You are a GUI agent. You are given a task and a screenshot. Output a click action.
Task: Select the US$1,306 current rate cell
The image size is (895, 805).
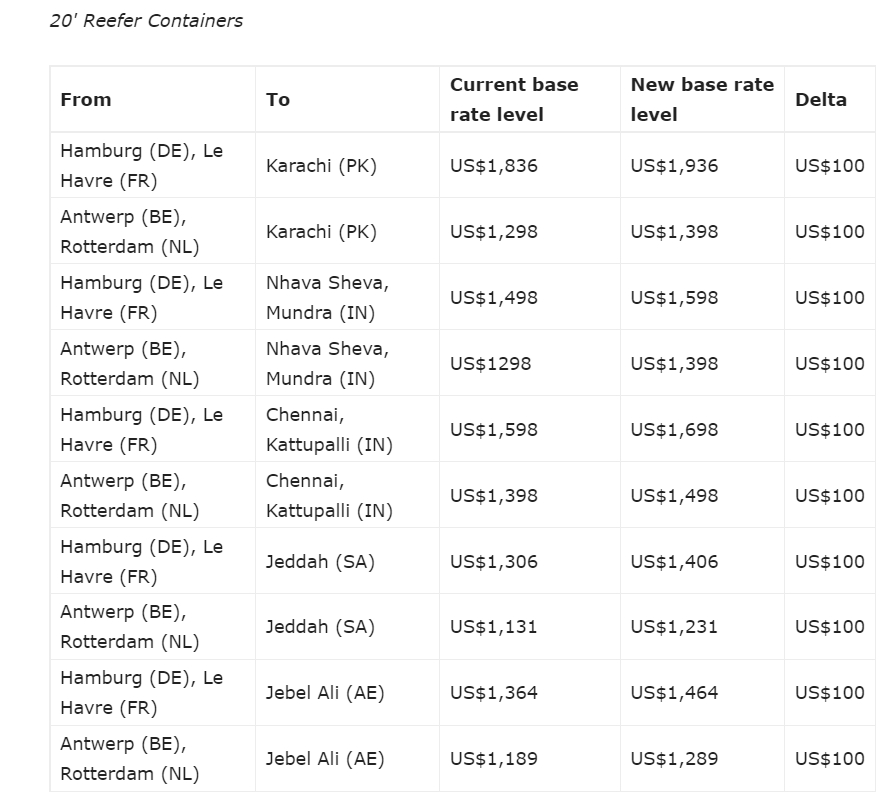coord(494,562)
